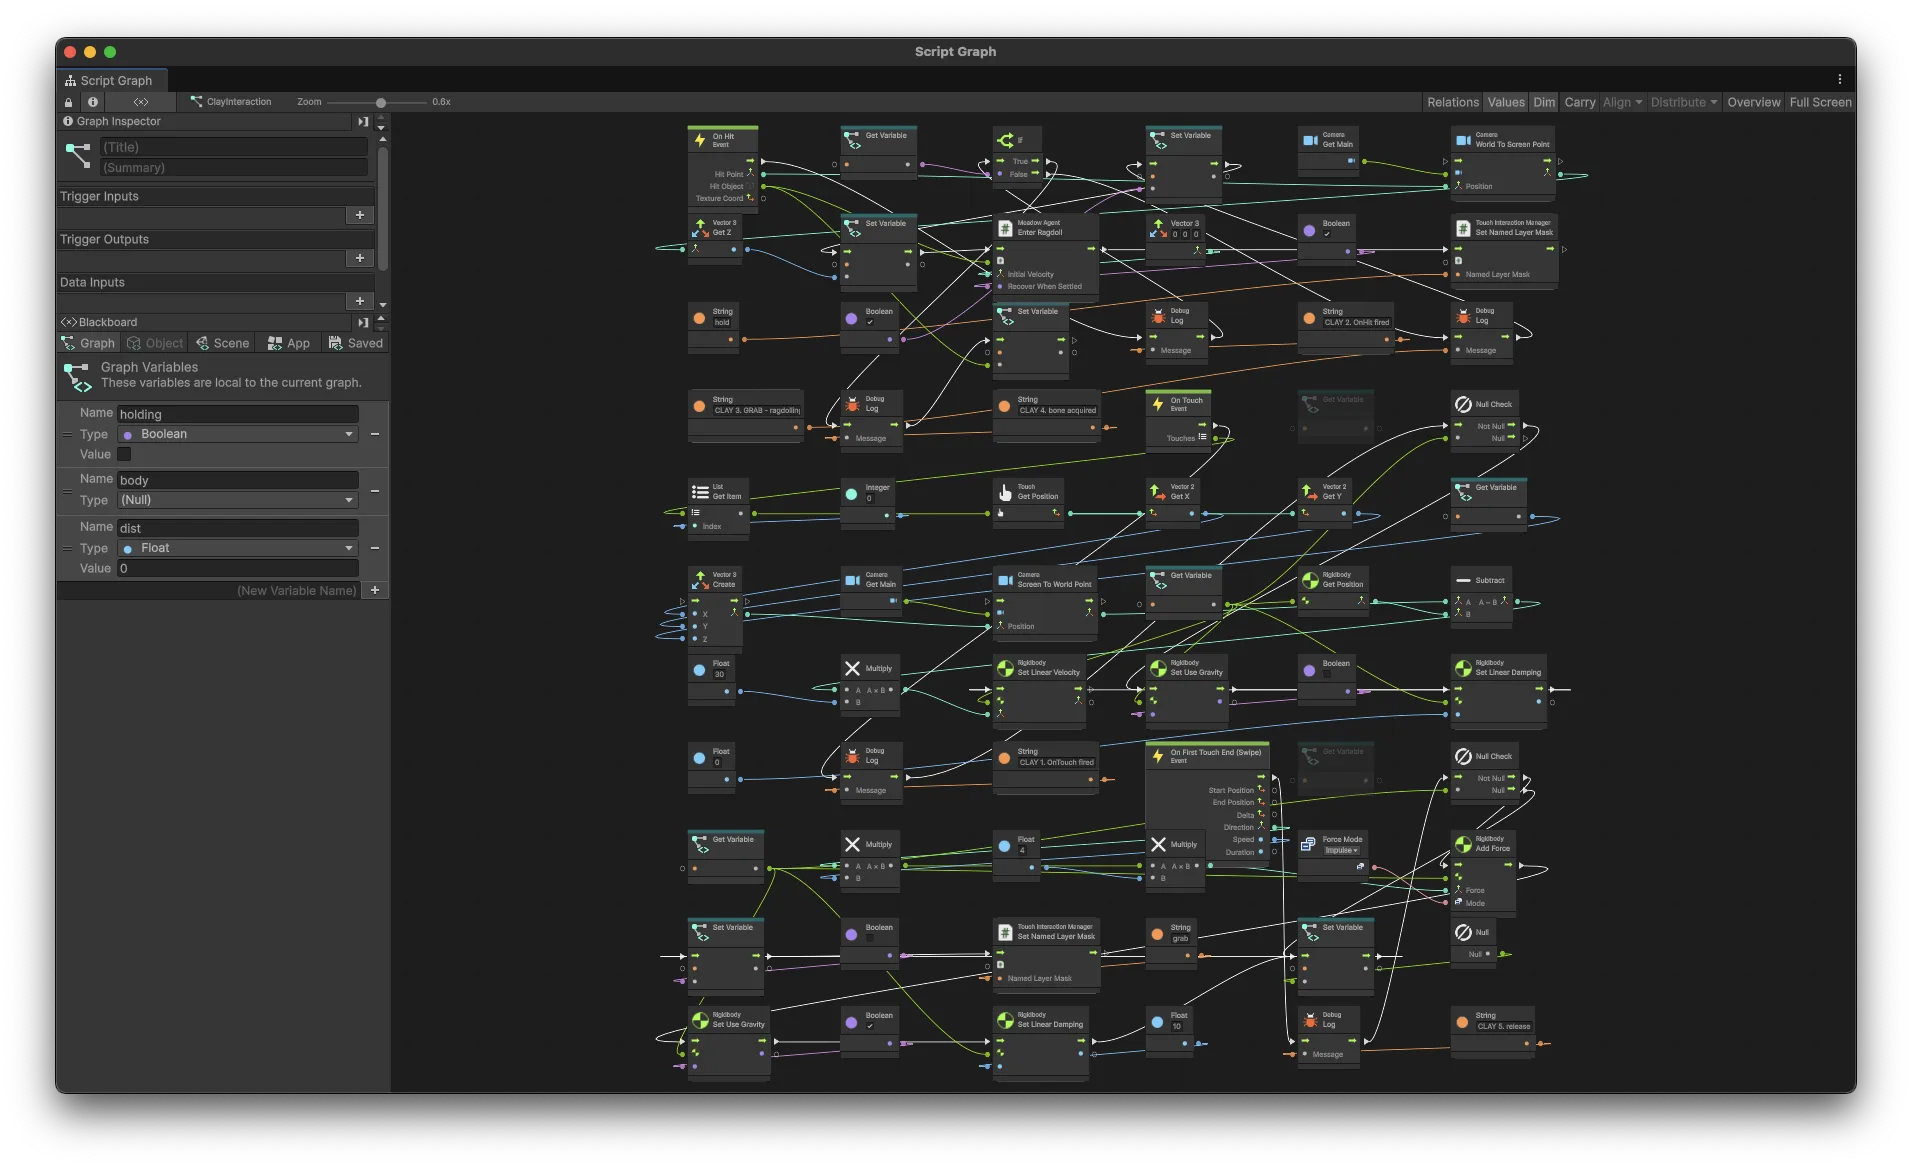Click the graph (Title) input field

click(234, 147)
